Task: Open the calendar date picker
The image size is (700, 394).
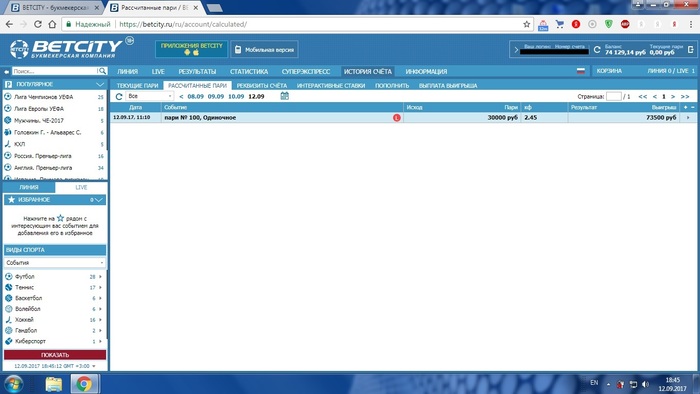Action: click(x=284, y=96)
